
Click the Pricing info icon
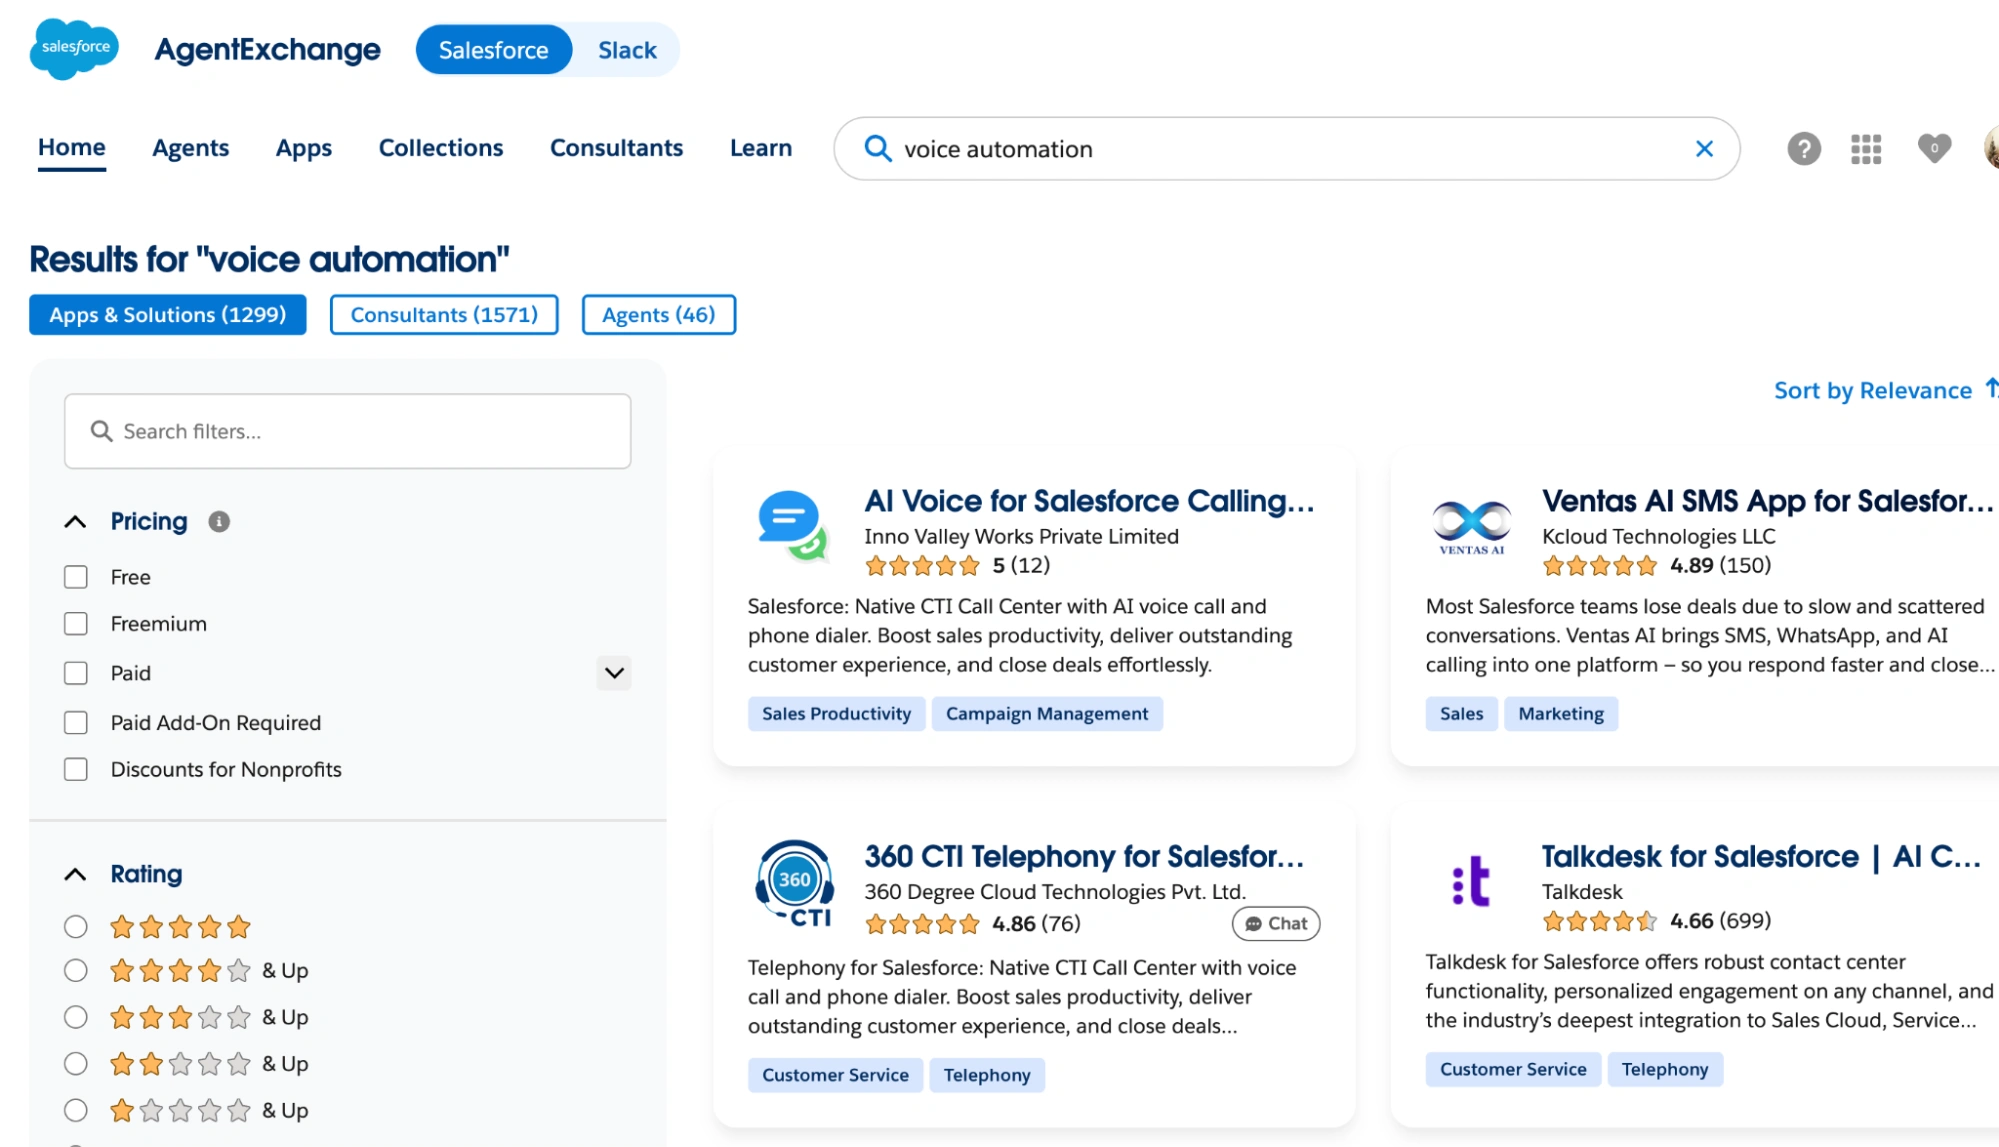pyautogui.click(x=219, y=522)
